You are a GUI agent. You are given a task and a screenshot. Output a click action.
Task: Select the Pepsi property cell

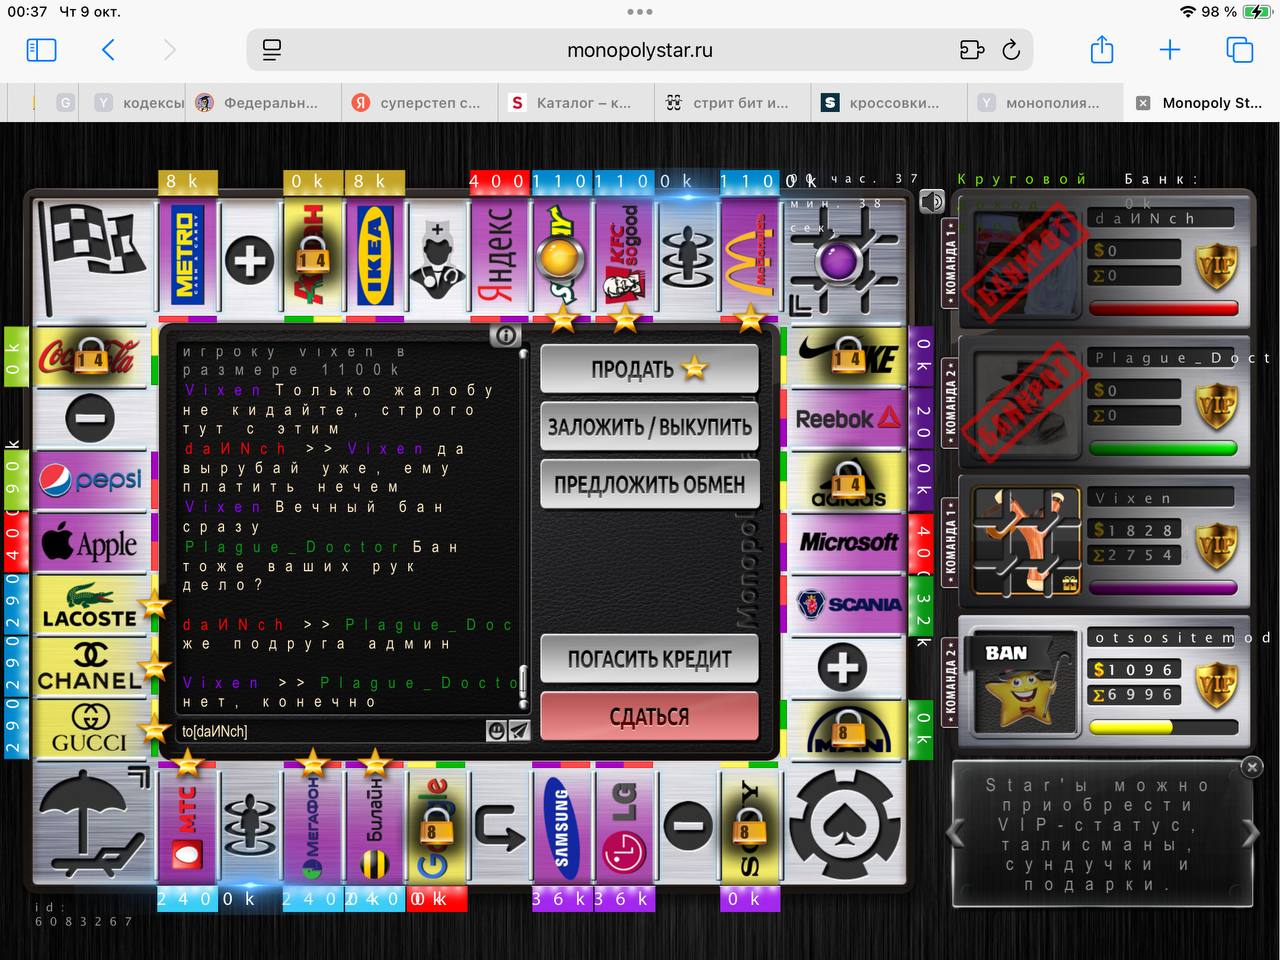pyautogui.click(x=89, y=480)
